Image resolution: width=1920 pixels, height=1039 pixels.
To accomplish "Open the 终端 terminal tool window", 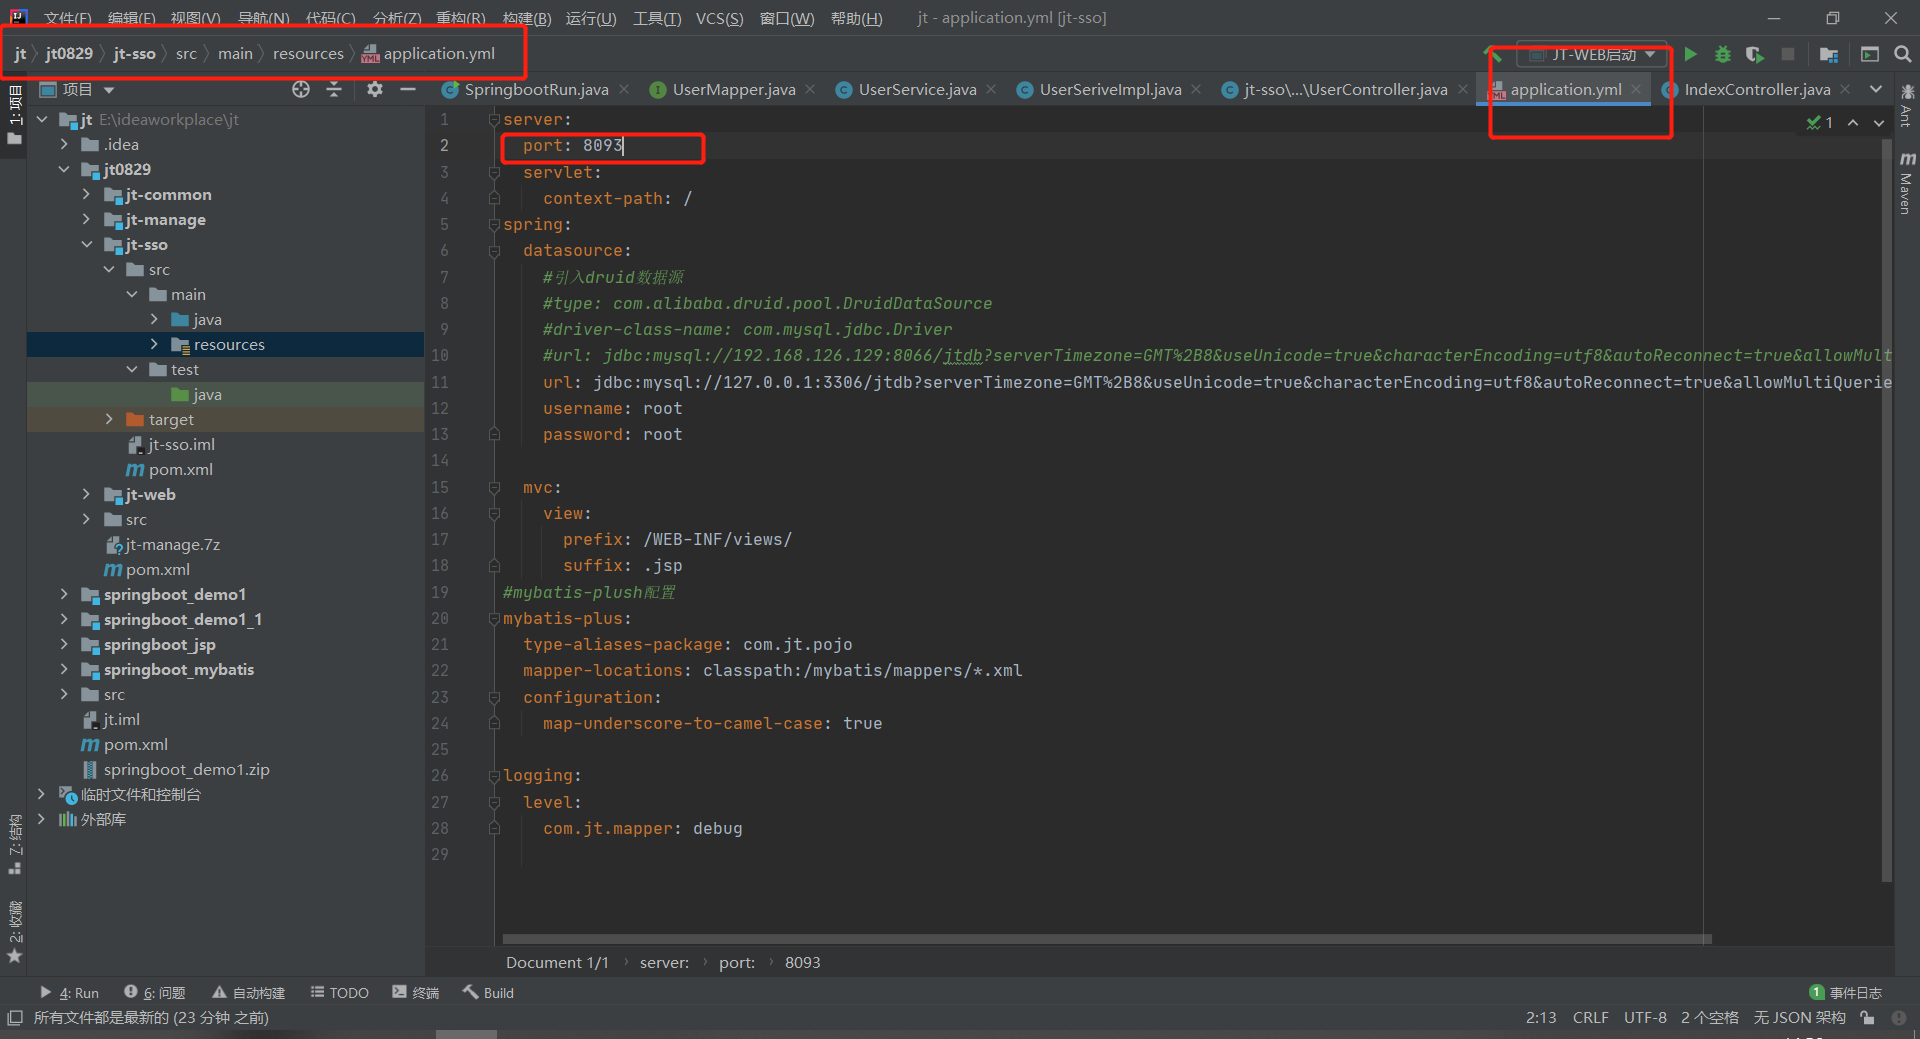I will [x=416, y=992].
